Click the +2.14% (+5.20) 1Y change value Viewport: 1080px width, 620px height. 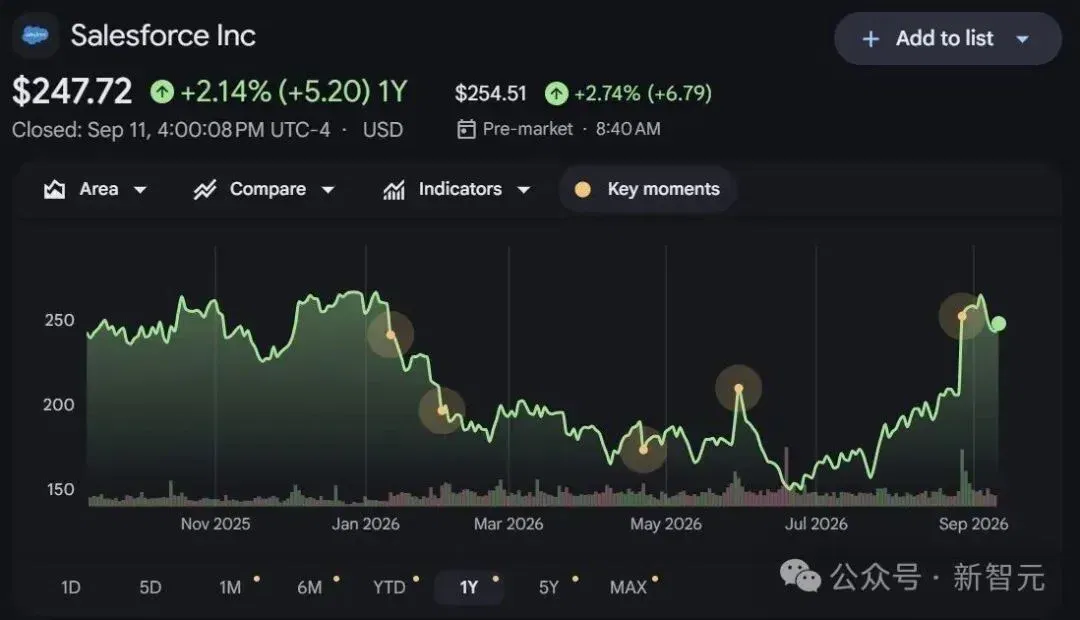tap(294, 91)
